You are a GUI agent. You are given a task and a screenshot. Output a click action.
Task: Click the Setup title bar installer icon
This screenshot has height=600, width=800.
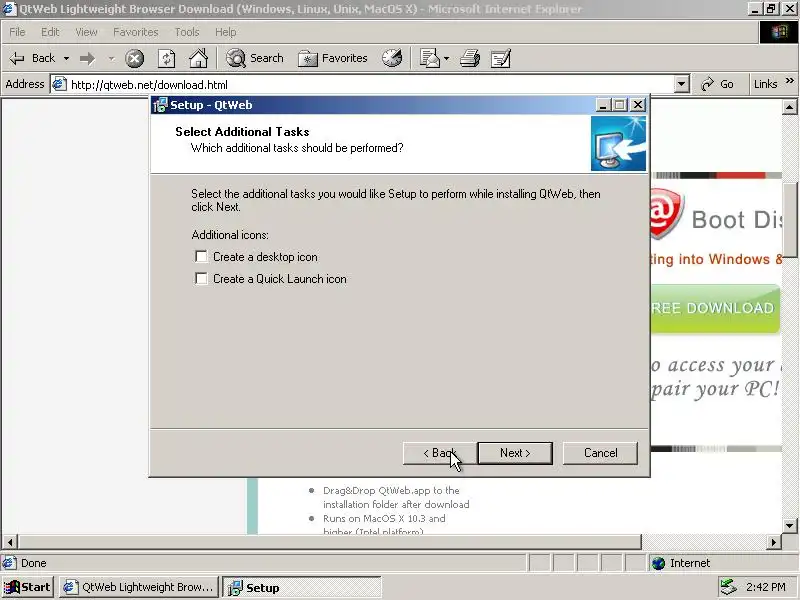tap(160, 105)
